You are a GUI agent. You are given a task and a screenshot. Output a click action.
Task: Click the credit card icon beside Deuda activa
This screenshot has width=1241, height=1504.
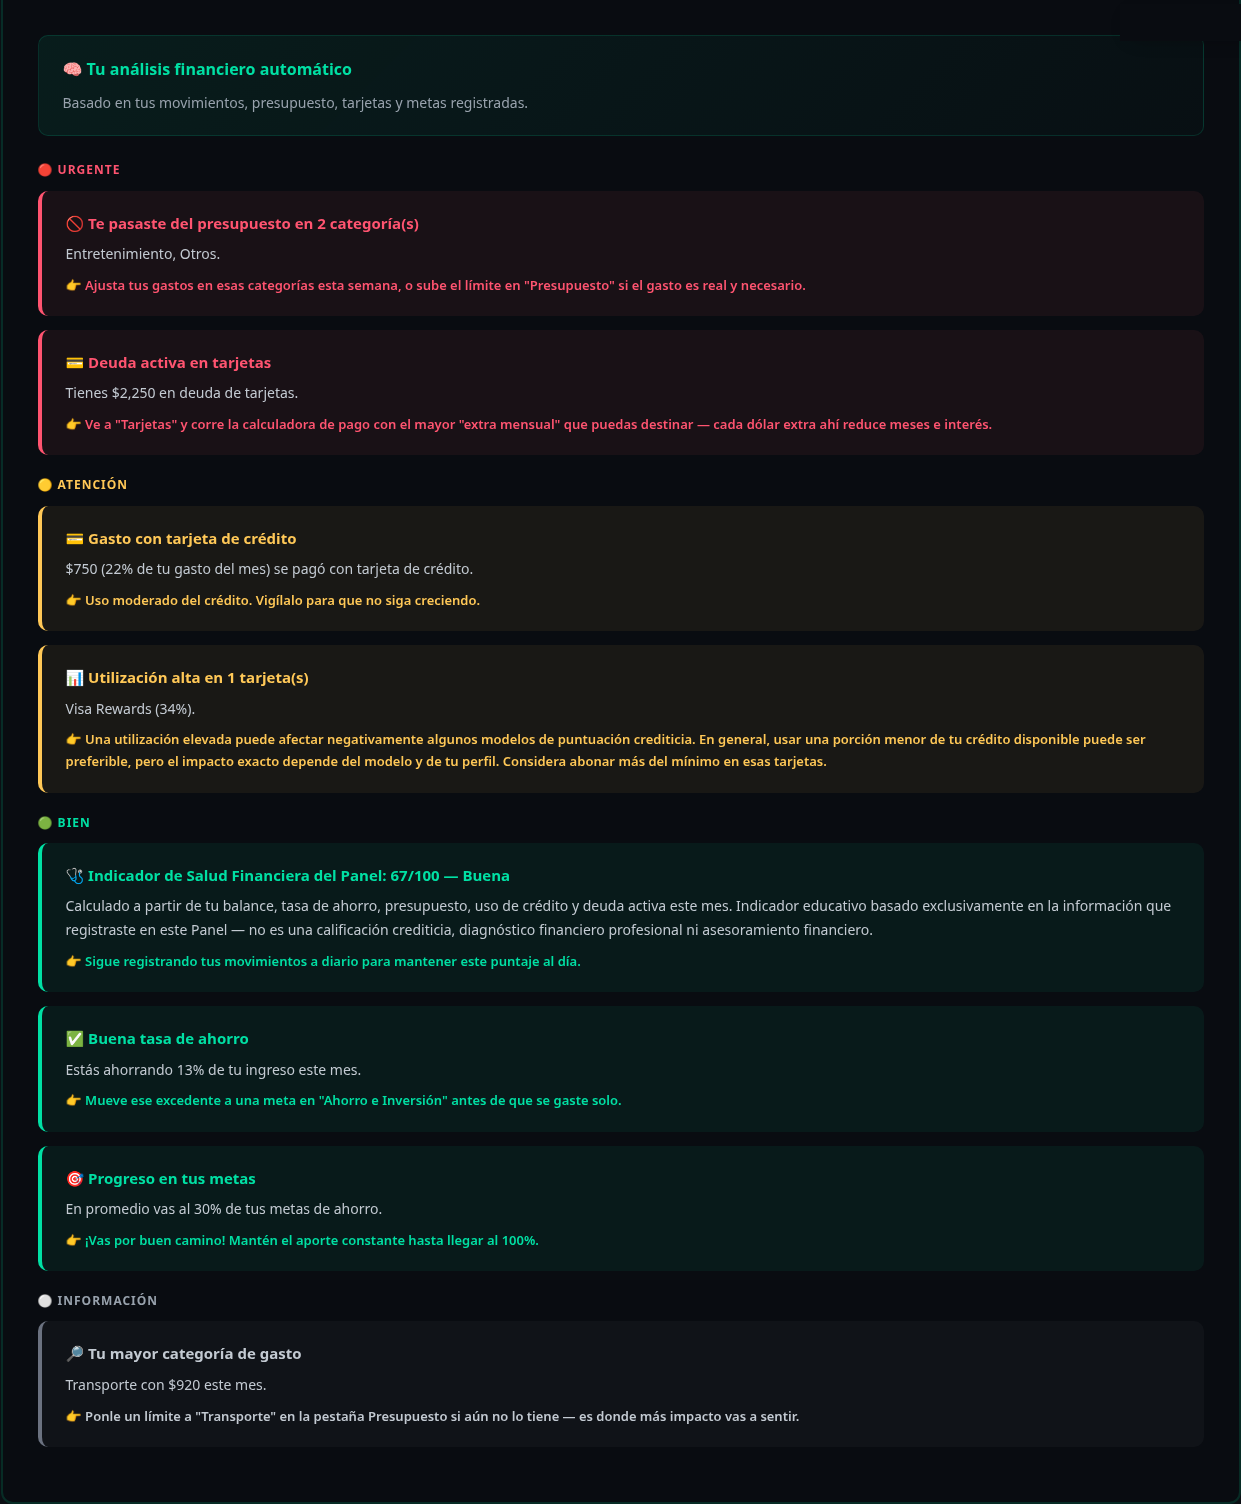[75, 363]
